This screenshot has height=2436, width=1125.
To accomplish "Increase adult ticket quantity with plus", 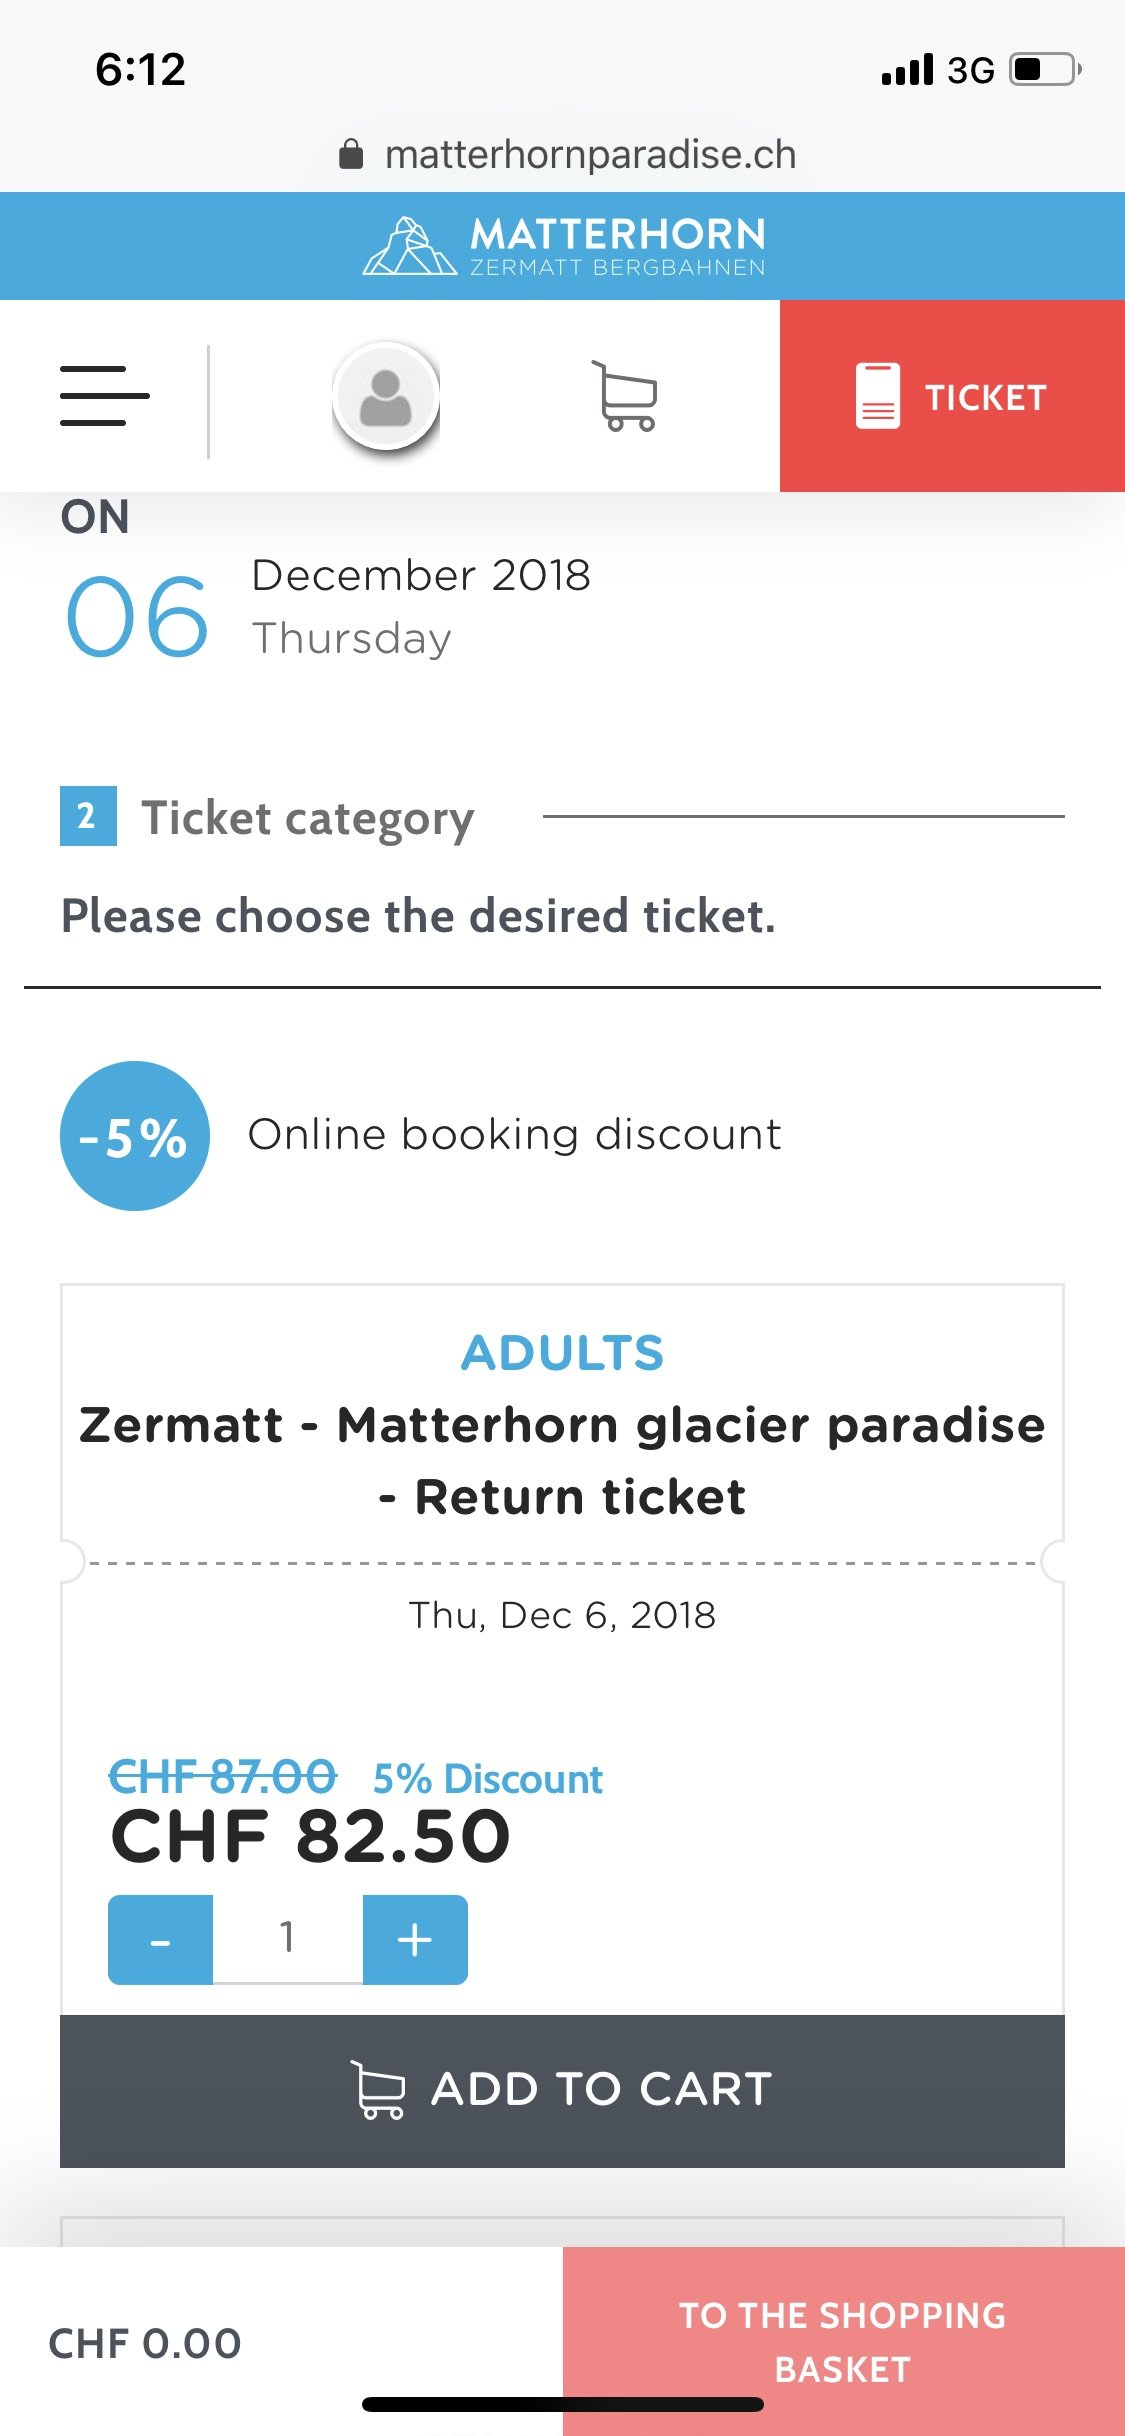I will pos(415,1940).
